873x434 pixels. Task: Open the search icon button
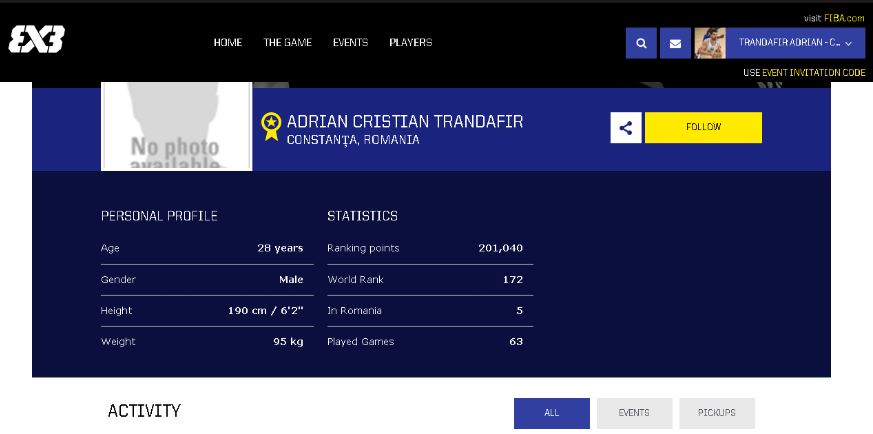tap(641, 43)
